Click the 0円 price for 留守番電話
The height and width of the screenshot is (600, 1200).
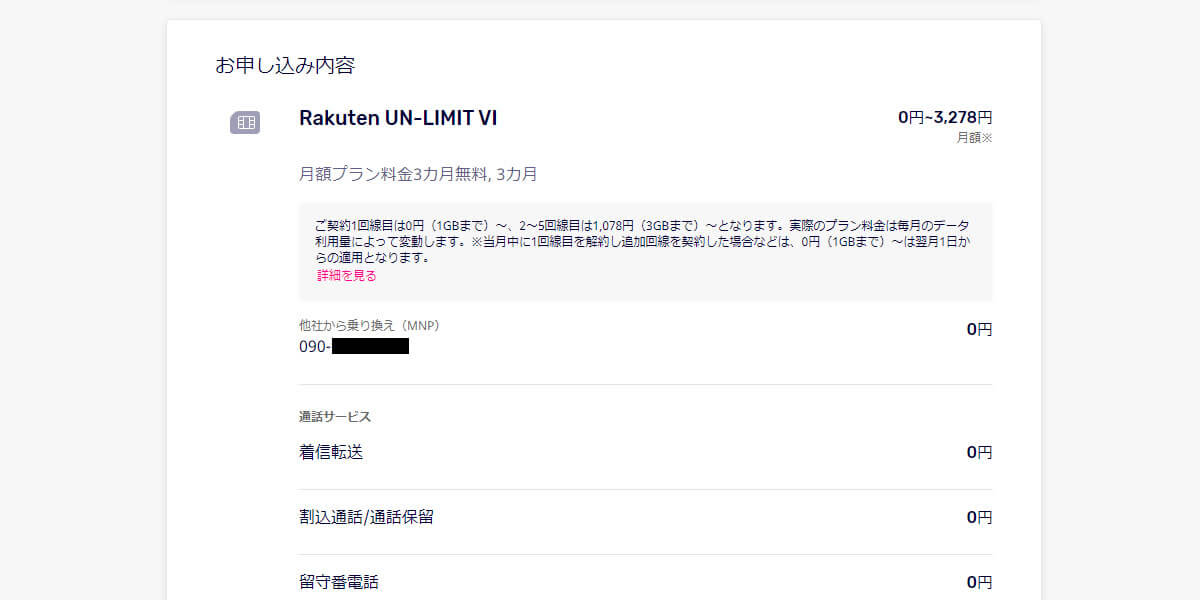click(x=978, y=582)
